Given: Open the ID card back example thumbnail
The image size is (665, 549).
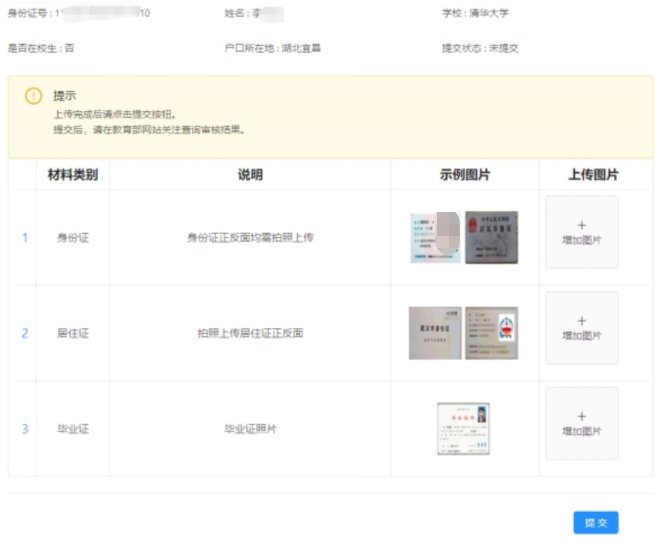Looking at the screenshot, I should pyautogui.click(x=492, y=237).
